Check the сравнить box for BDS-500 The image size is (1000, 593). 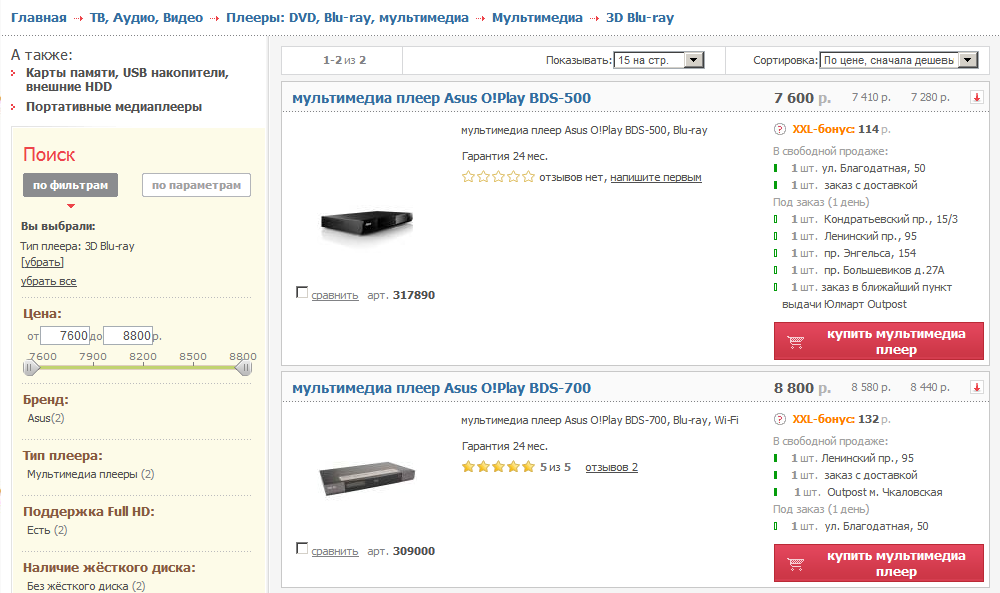pos(302,293)
